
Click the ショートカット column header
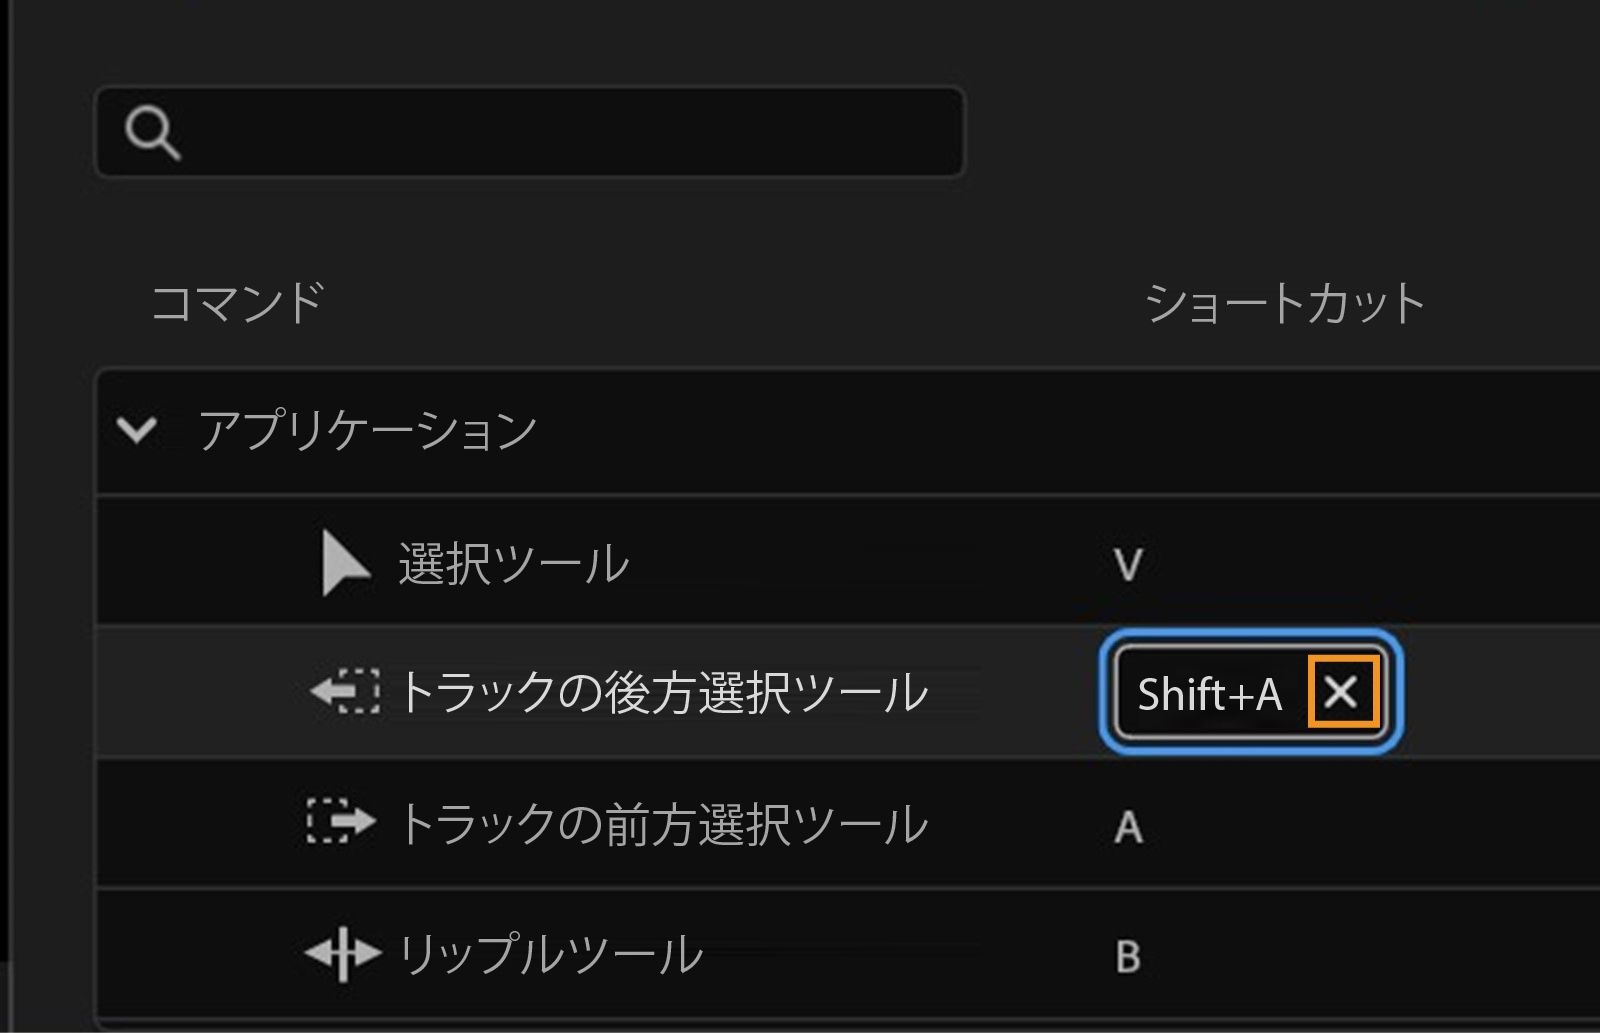[1285, 298]
